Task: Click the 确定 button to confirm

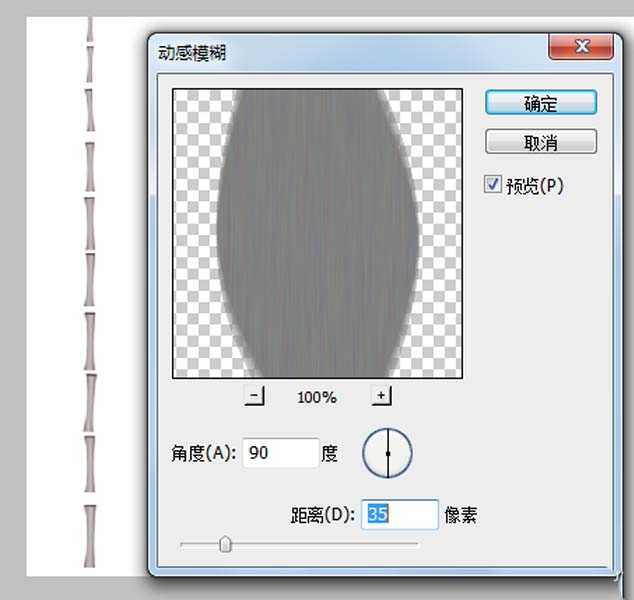Action: click(541, 103)
